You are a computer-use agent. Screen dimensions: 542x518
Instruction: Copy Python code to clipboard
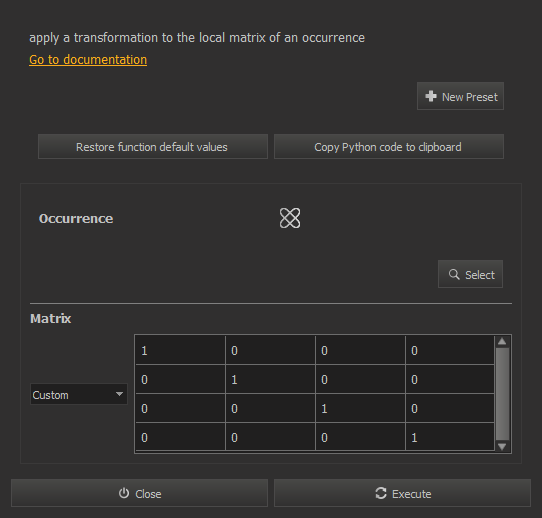click(389, 147)
